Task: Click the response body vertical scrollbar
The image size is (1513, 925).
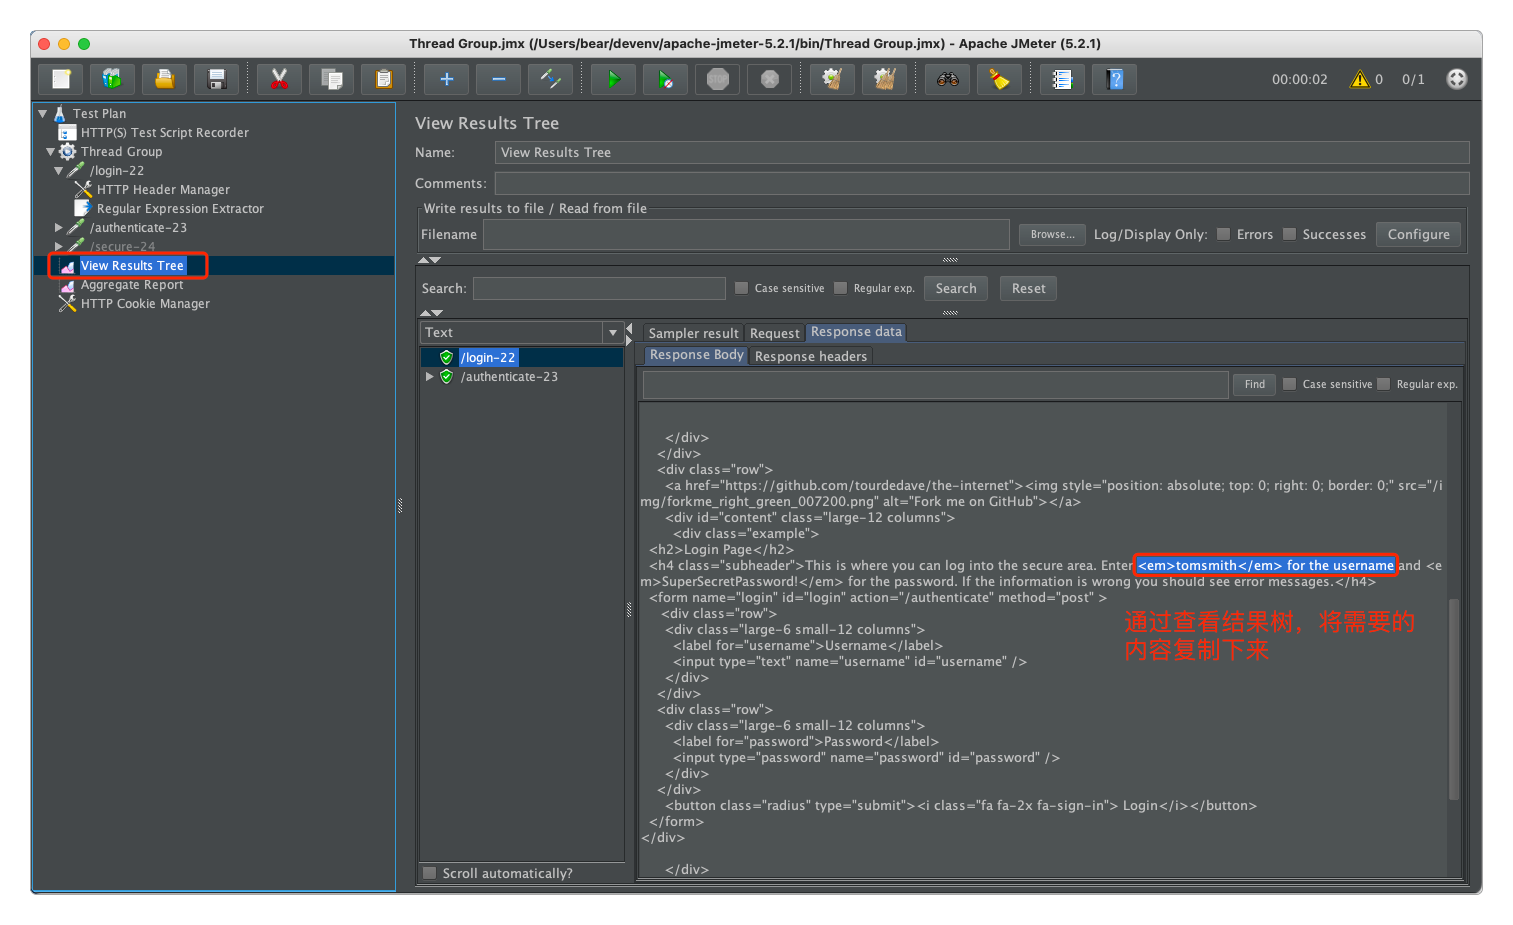Action: point(1454,698)
